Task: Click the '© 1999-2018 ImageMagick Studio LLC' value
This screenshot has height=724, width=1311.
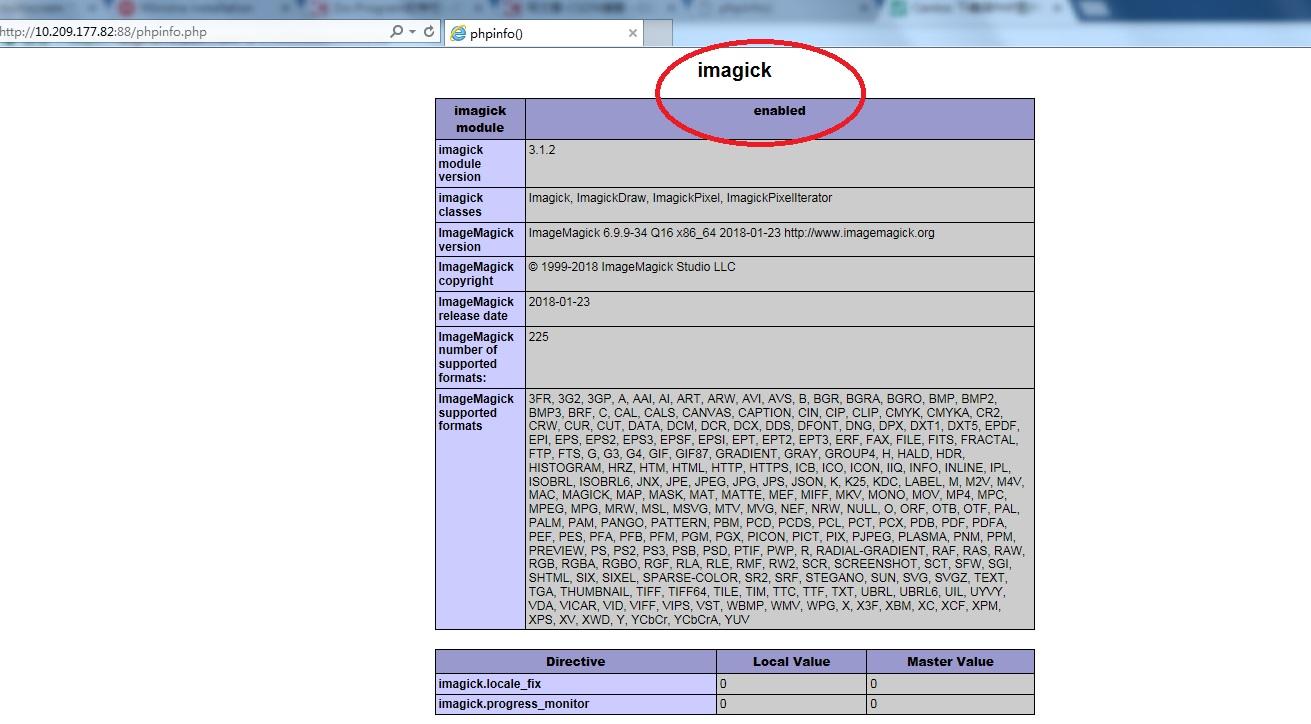Action: click(632, 267)
